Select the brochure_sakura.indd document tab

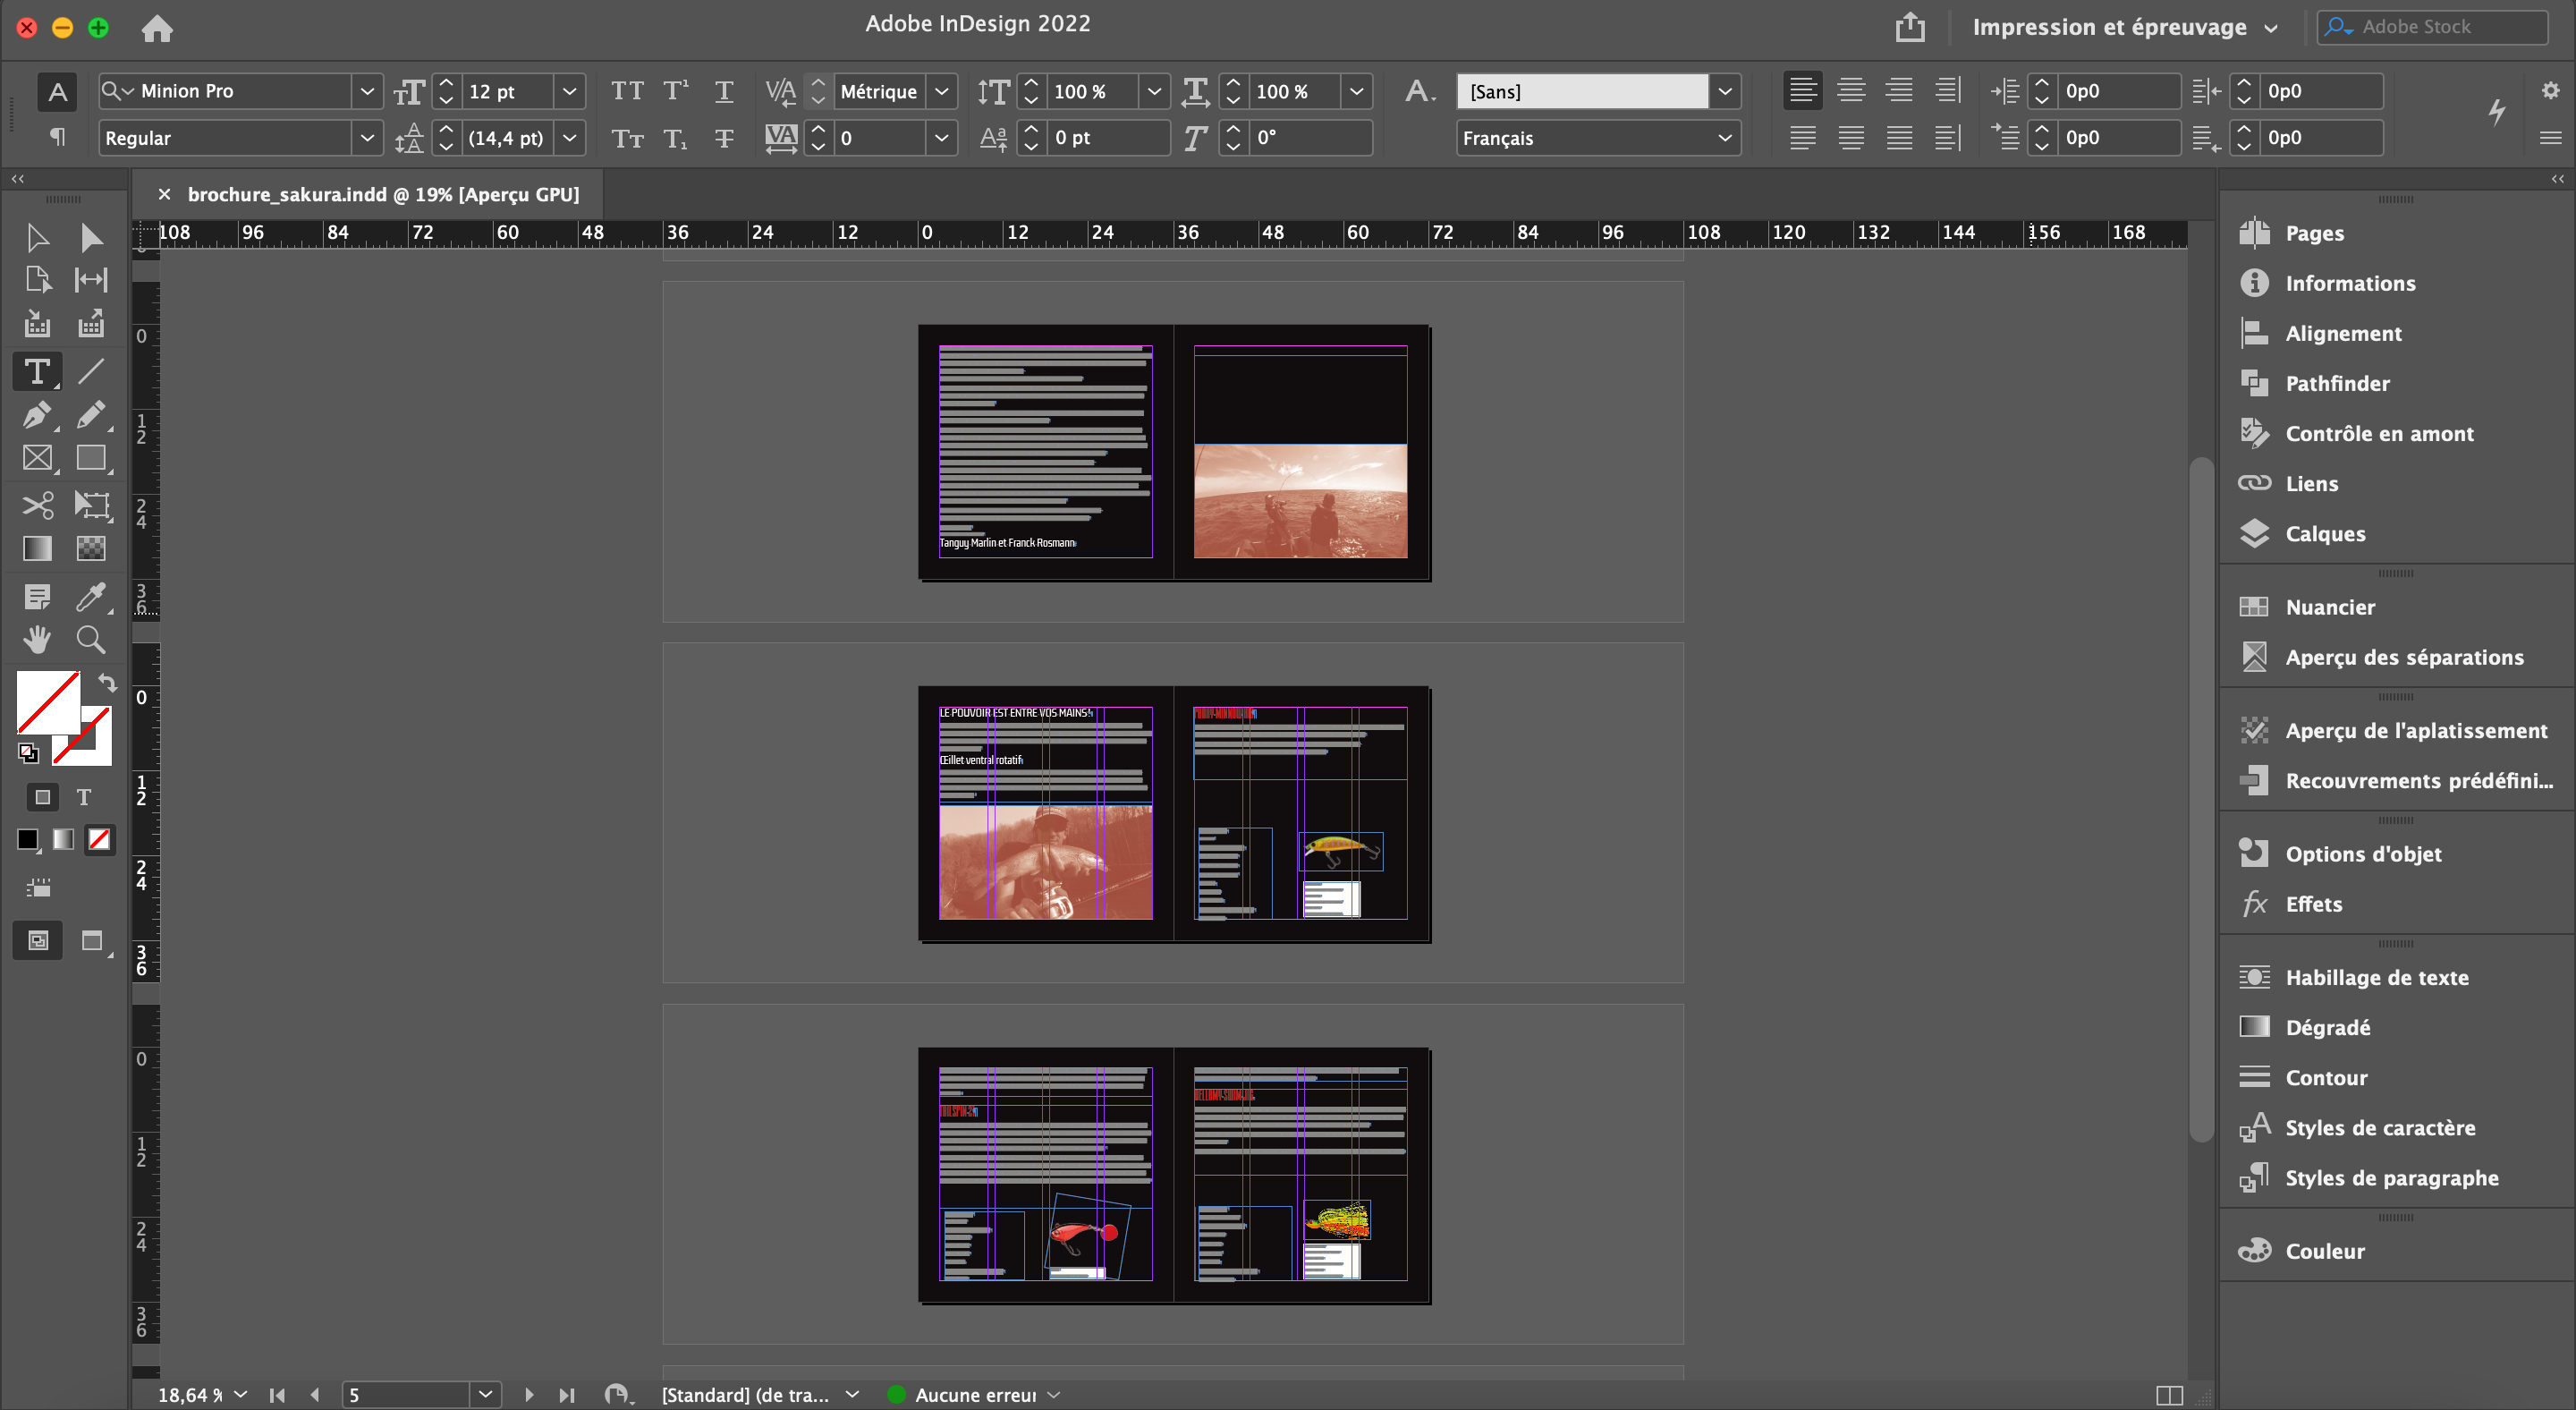[382, 194]
